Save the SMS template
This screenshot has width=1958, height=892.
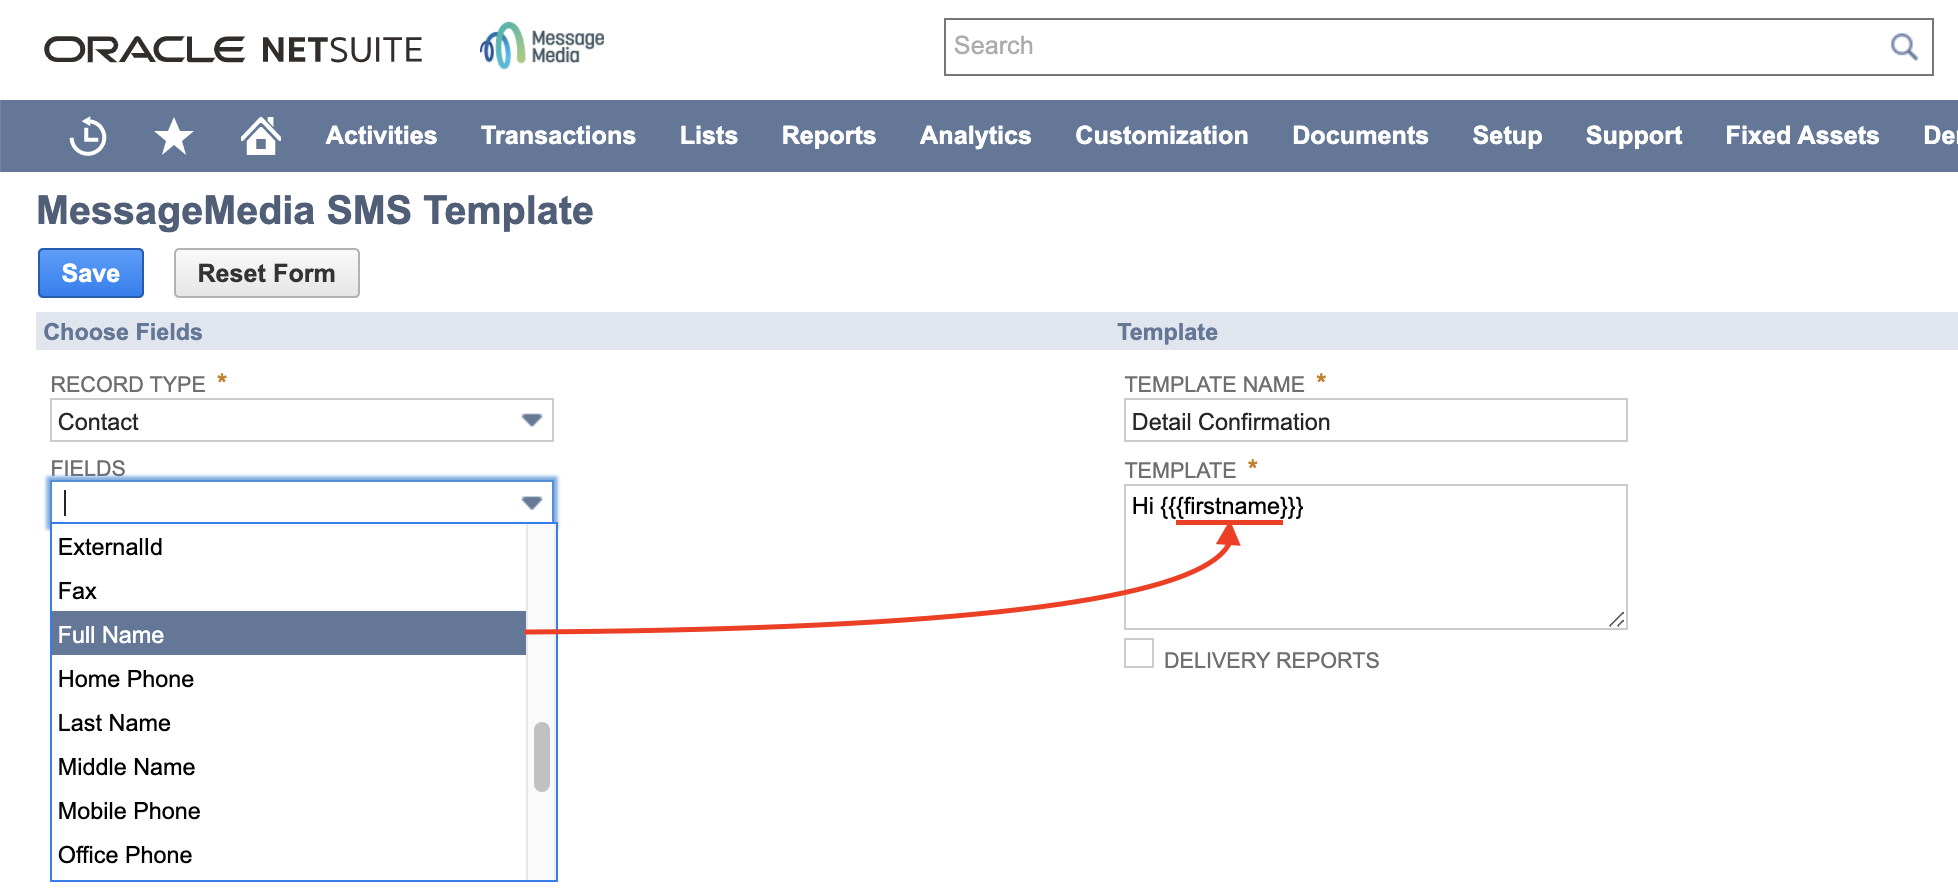point(91,273)
